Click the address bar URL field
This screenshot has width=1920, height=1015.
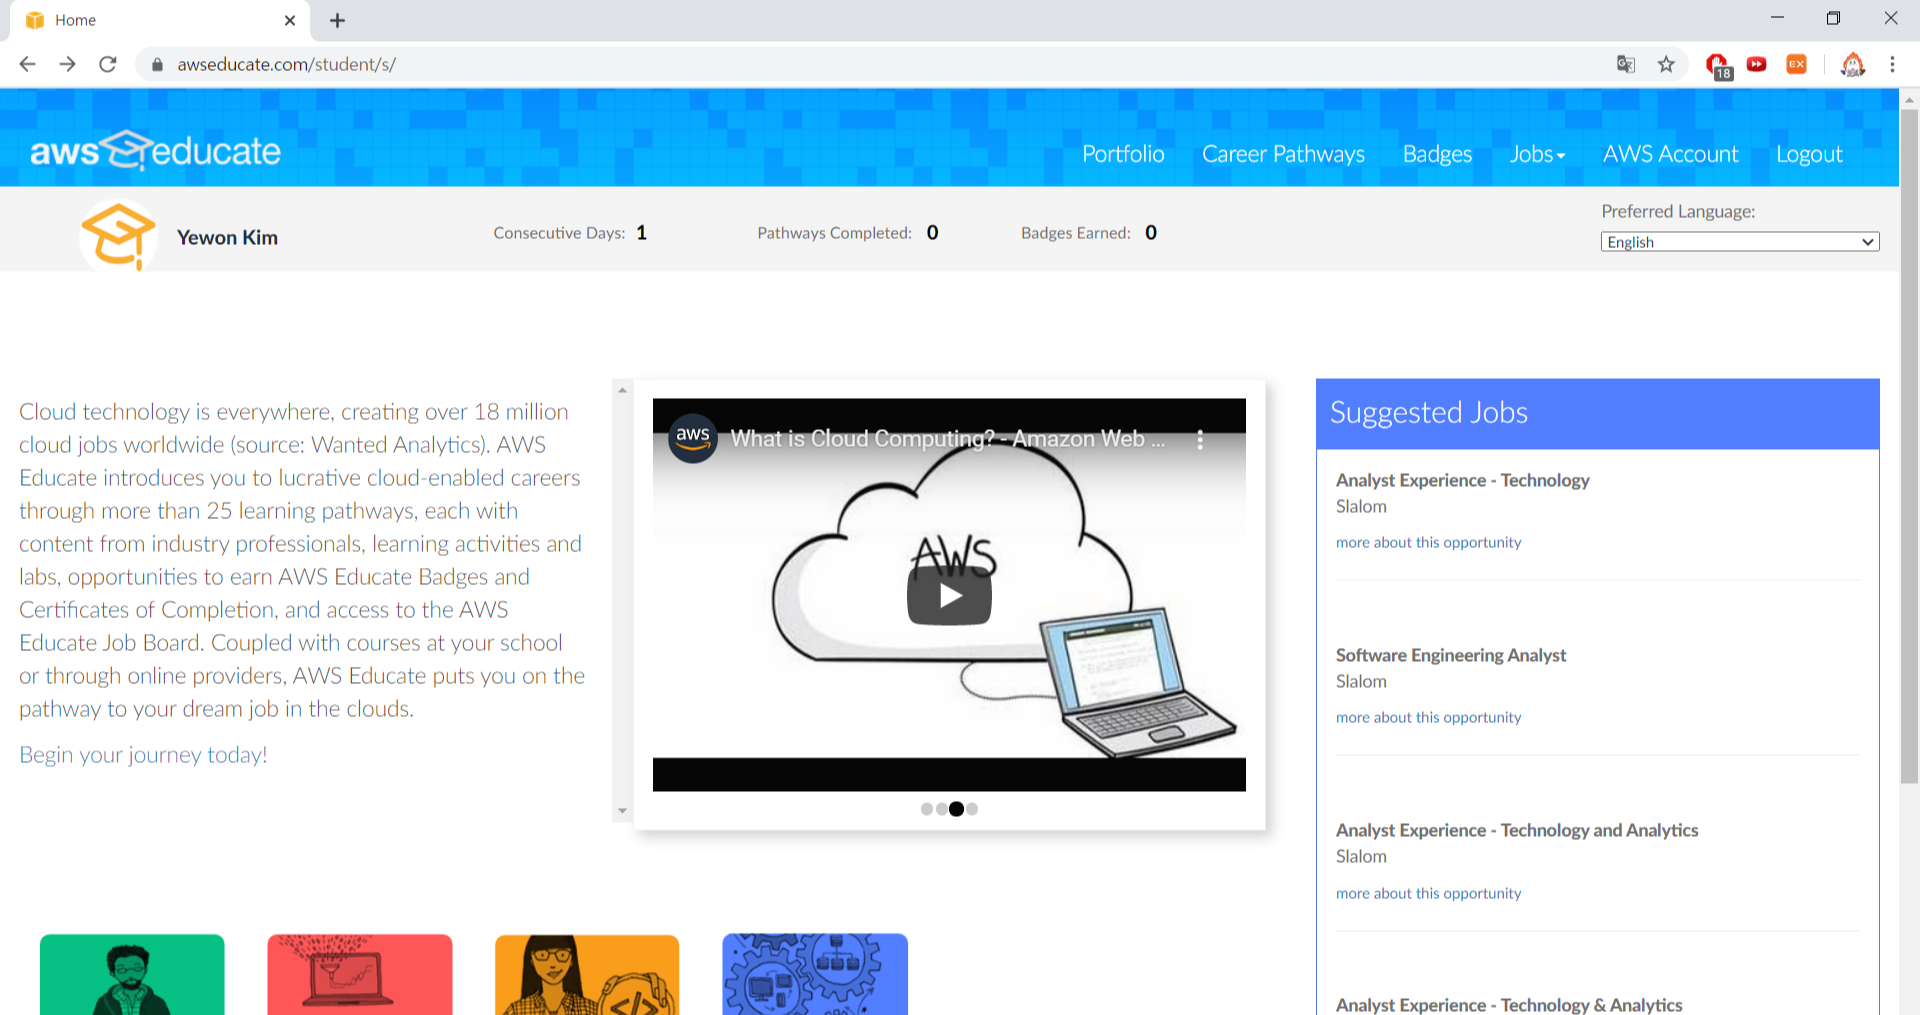click(x=880, y=64)
